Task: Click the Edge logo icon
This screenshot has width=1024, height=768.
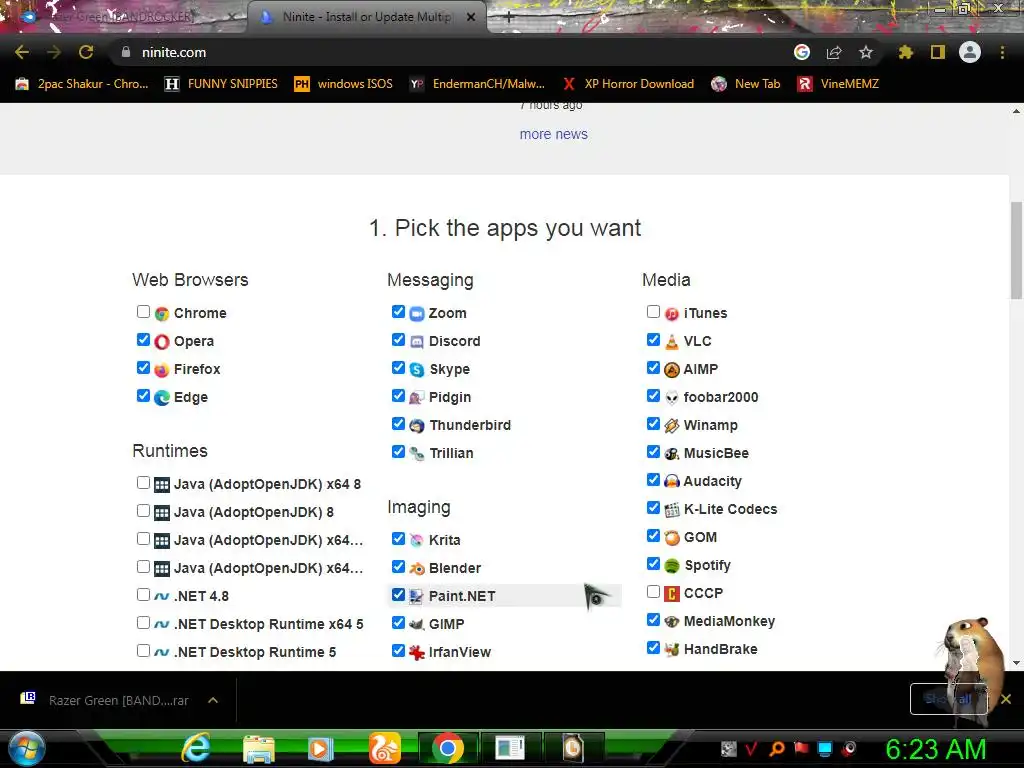Action: point(162,398)
